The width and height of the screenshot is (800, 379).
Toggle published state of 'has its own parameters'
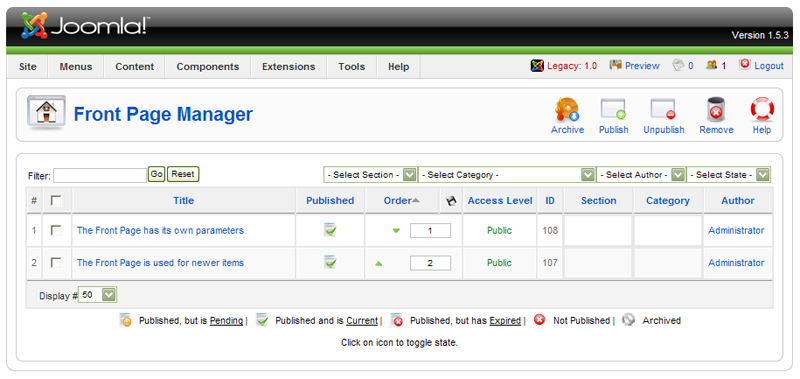pyautogui.click(x=330, y=230)
